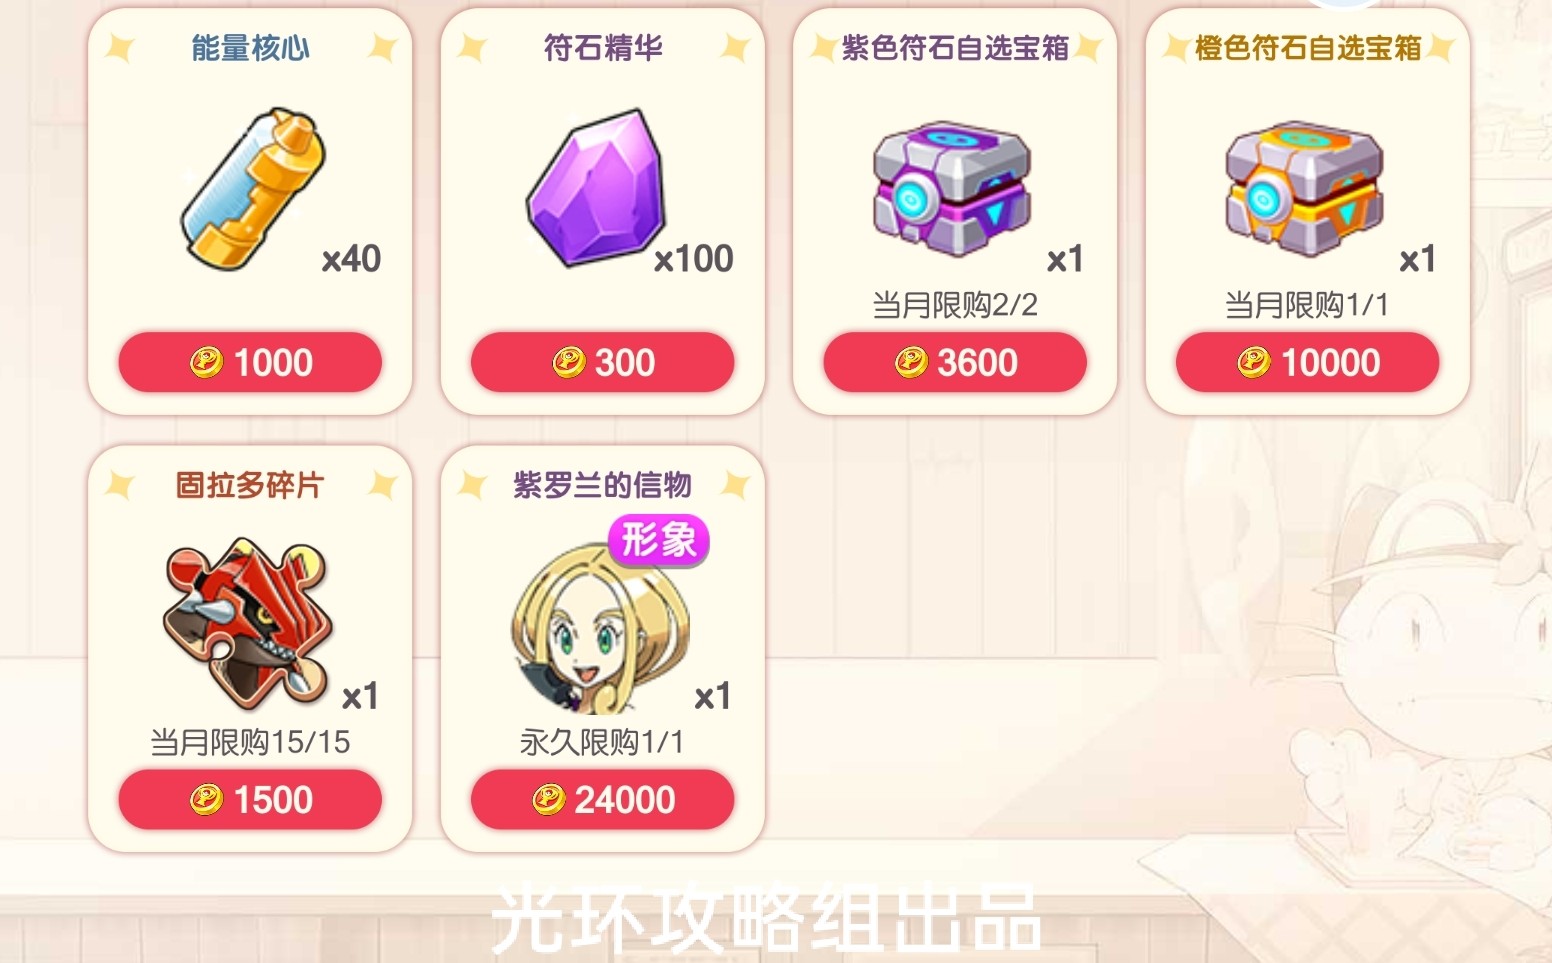
Task: Purchase purple chest for 3600 coins
Action: point(955,362)
